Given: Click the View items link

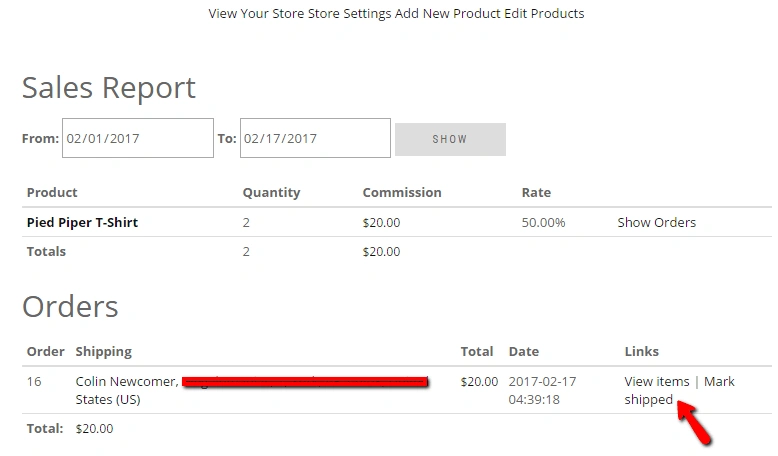Looking at the screenshot, I should [657, 381].
